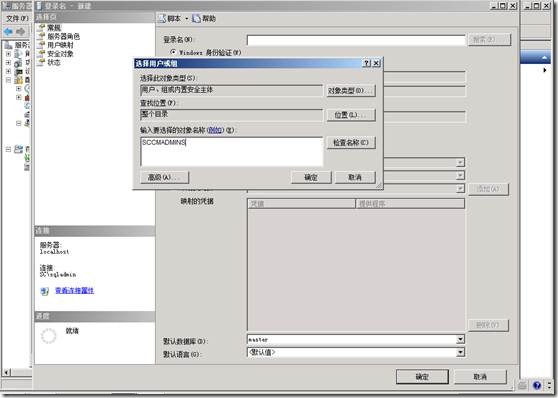Click 确定 at bottom of the login window

pos(422,376)
